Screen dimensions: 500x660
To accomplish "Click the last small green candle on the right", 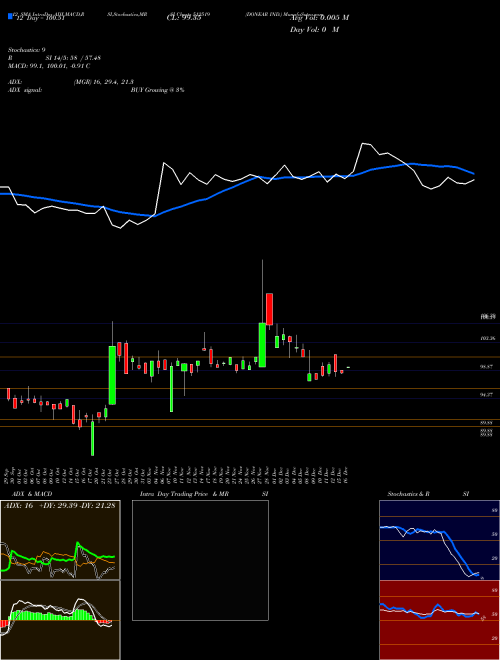I will click(348, 368).
